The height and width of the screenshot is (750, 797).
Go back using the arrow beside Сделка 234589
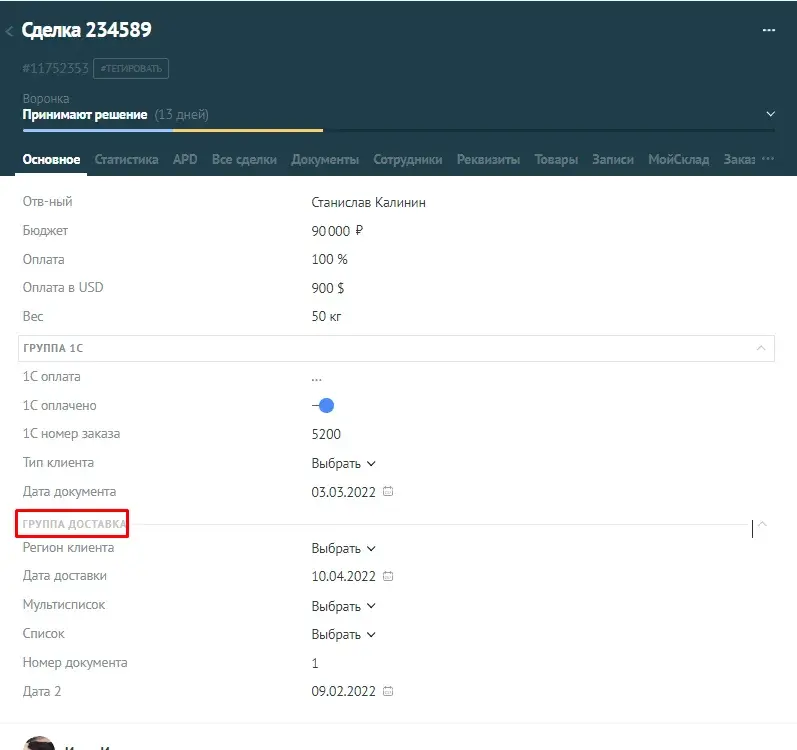coord(9,31)
